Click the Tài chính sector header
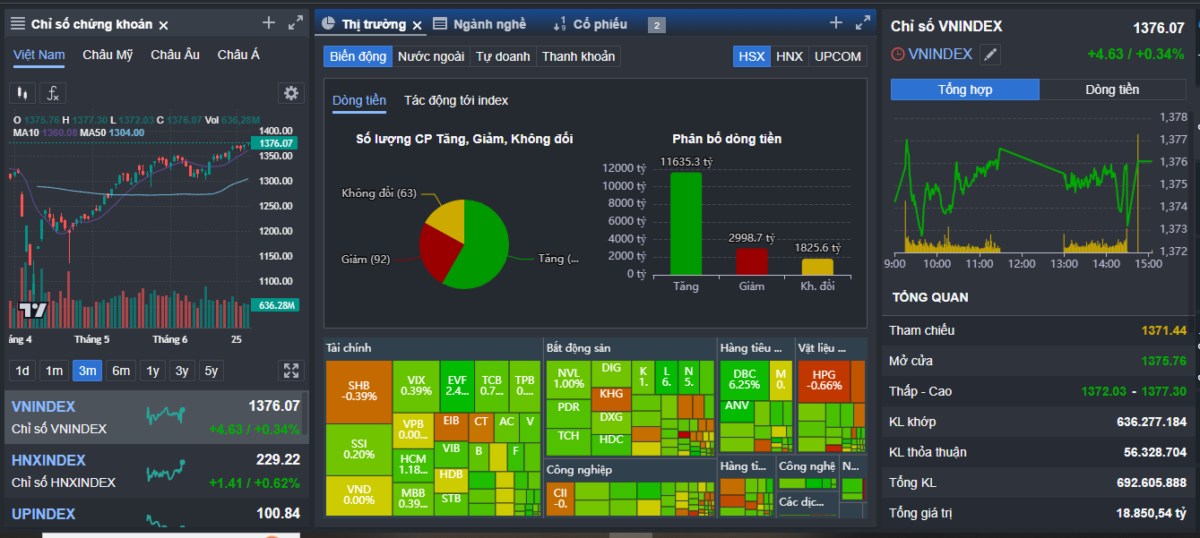 pyautogui.click(x=348, y=348)
